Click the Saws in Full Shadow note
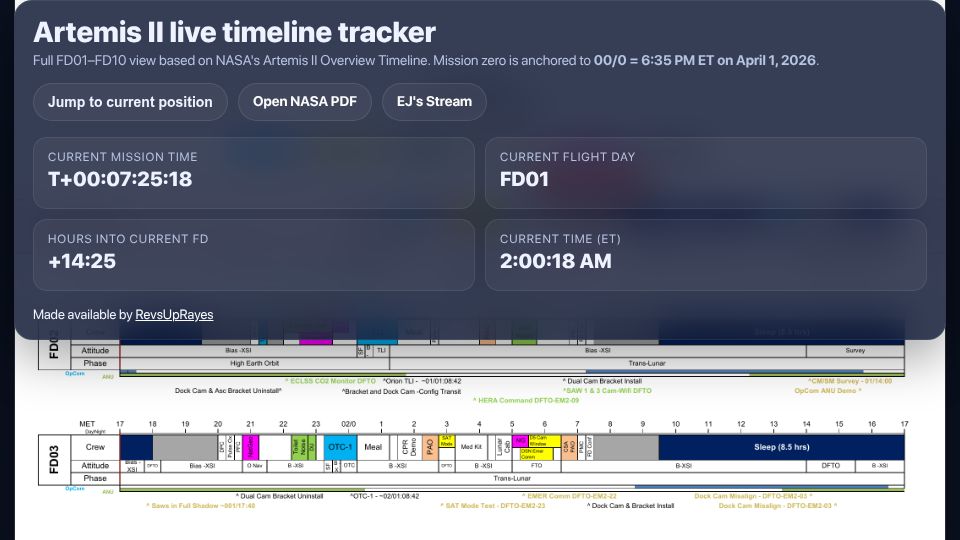 tap(201, 506)
